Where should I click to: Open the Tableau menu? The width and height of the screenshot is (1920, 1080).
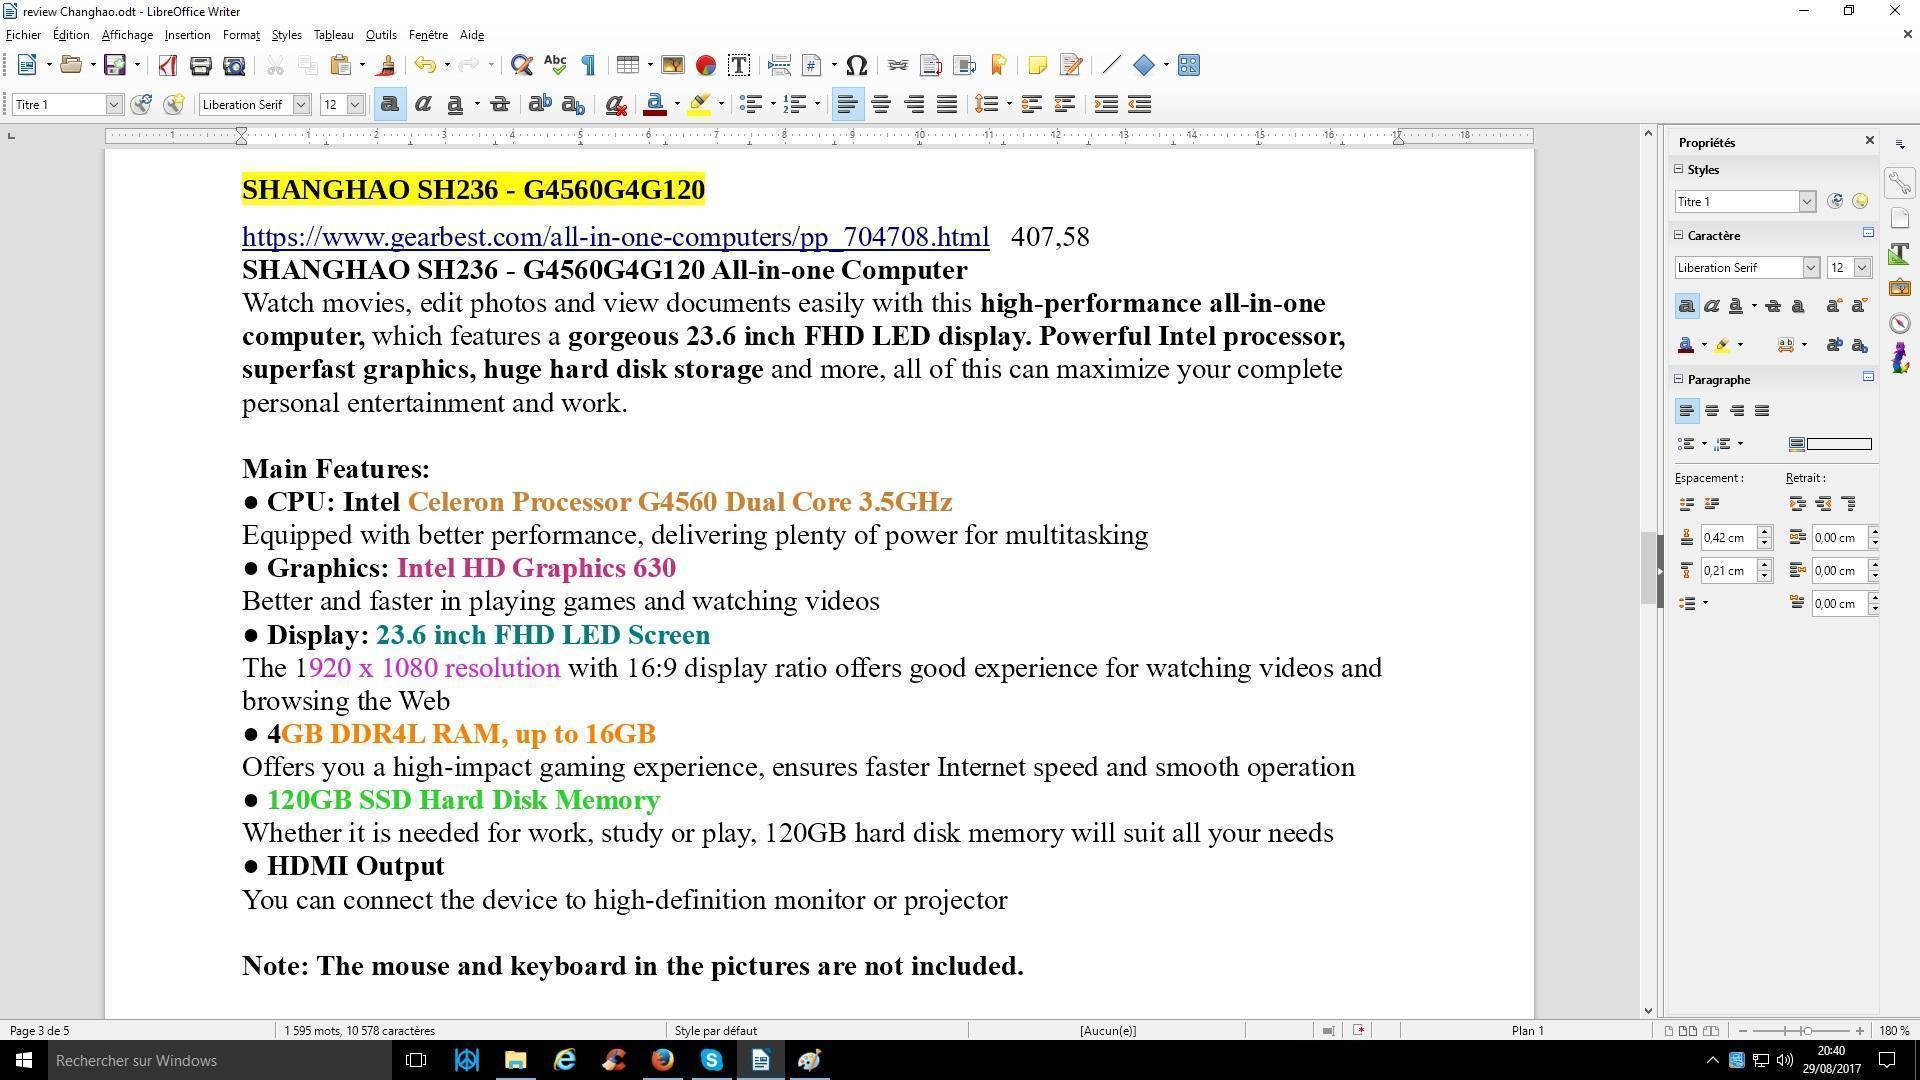pyautogui.click(x=333, y=35)
